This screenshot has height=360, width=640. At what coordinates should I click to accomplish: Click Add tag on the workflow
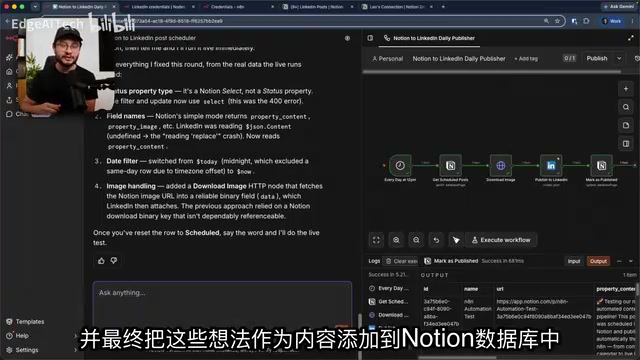tap(526, 59)
